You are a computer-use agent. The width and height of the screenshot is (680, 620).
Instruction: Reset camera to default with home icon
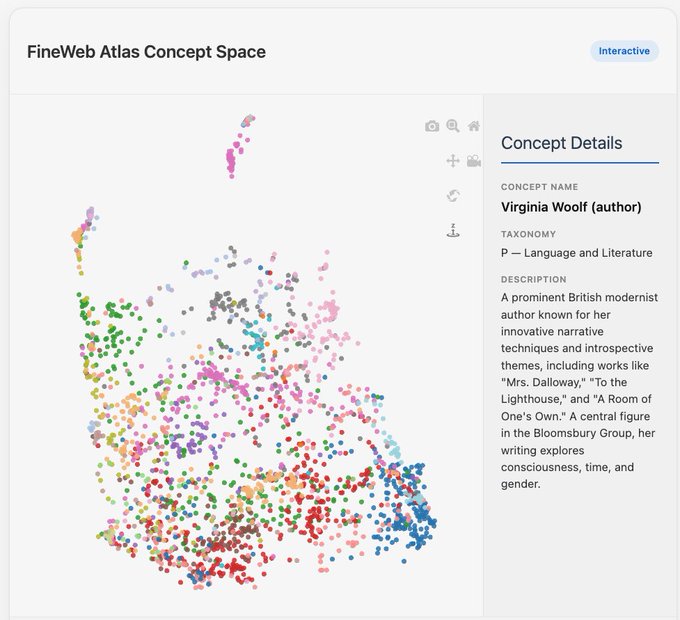point(474,126)
